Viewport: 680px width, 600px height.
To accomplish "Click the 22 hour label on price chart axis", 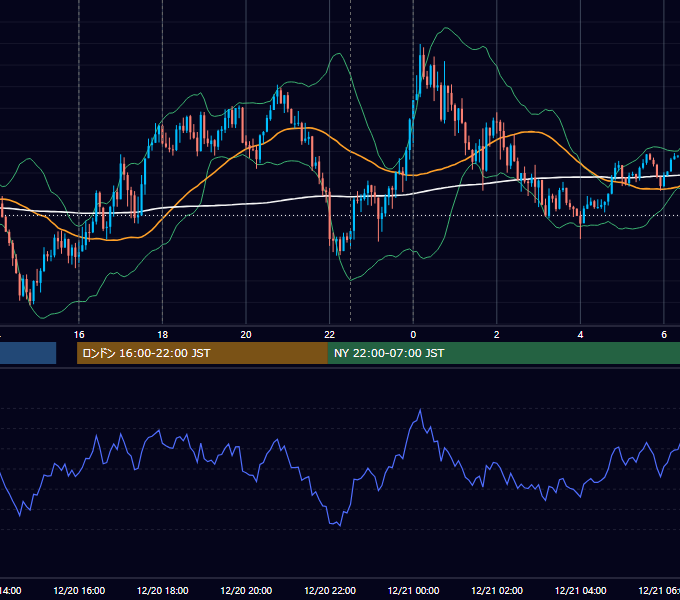I will pos(330,335).
